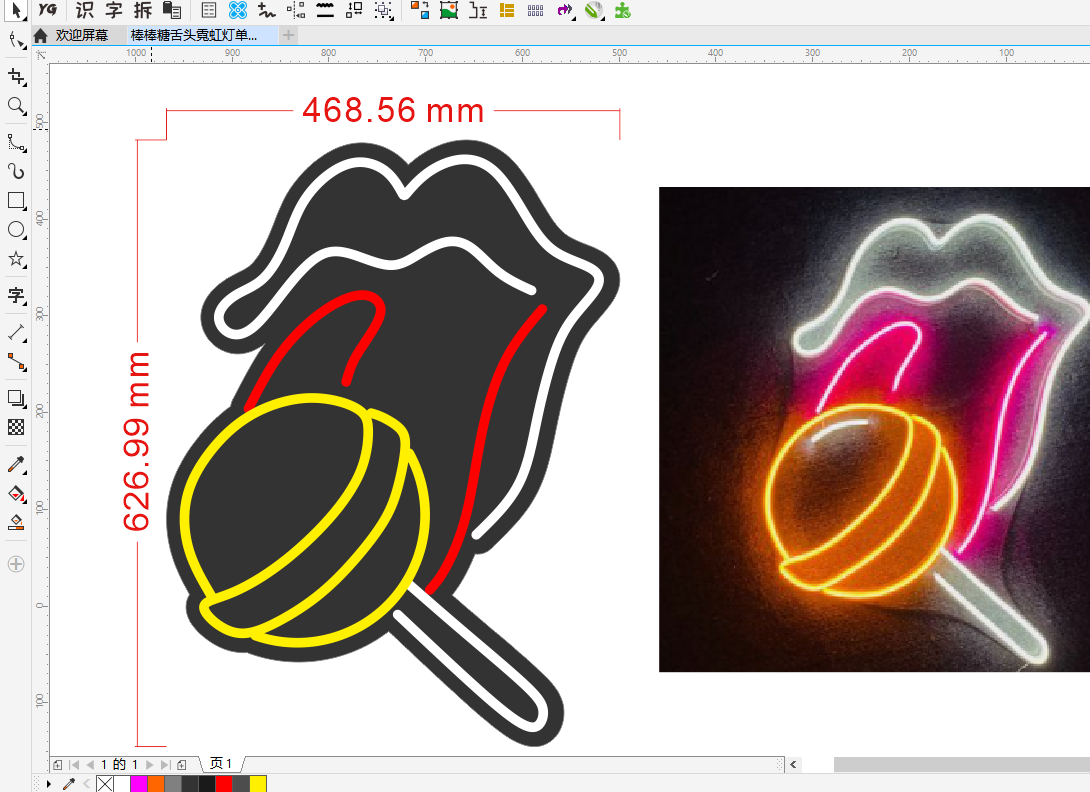The height and width of the screenshot is (792, 1090).
Task: Open the toolbox customize plus button
Action: (x=16, y=564)
